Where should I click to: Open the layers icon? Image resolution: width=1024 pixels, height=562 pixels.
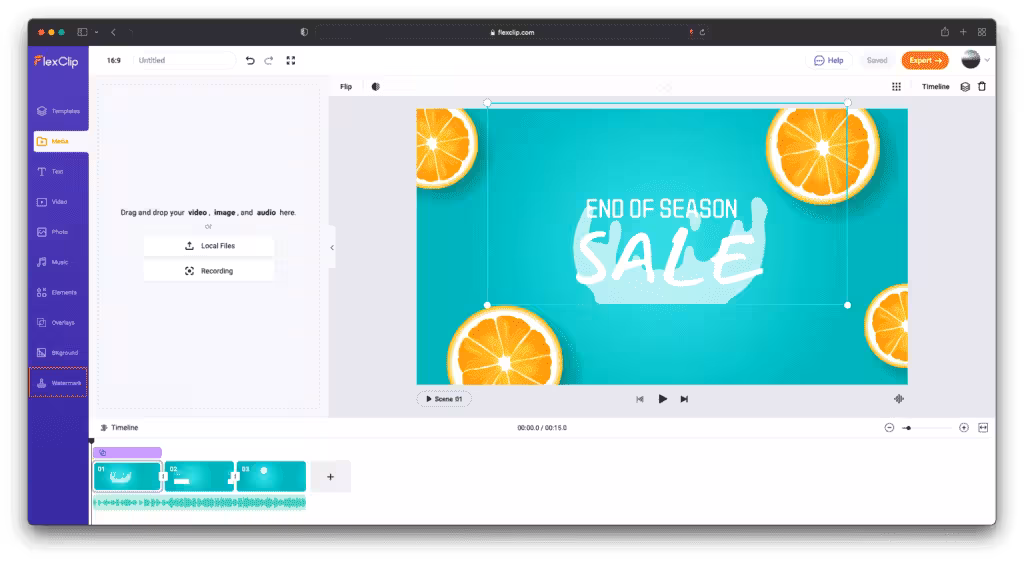tap(965, 86)
